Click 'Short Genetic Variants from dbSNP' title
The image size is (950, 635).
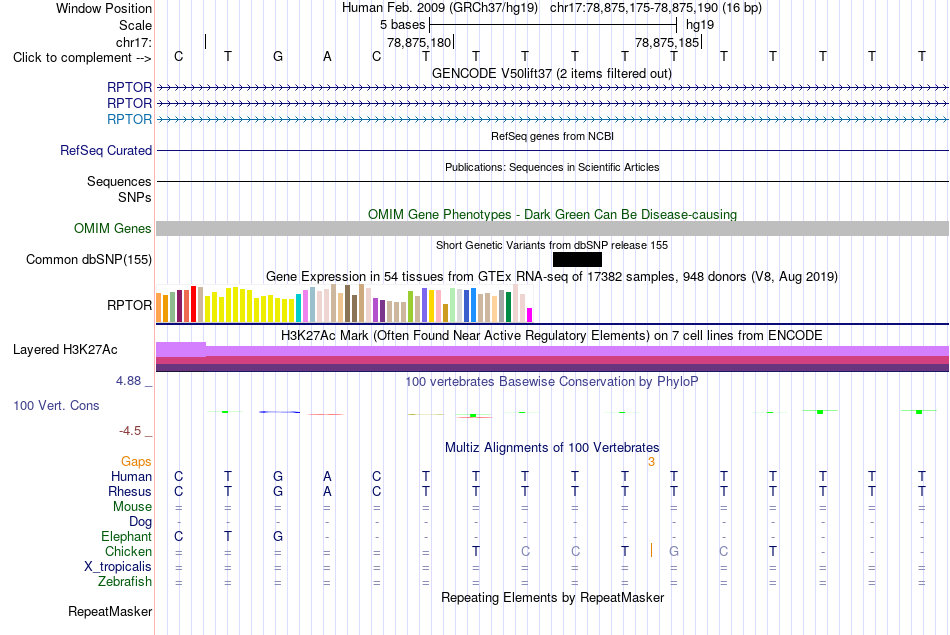[552, 245]
